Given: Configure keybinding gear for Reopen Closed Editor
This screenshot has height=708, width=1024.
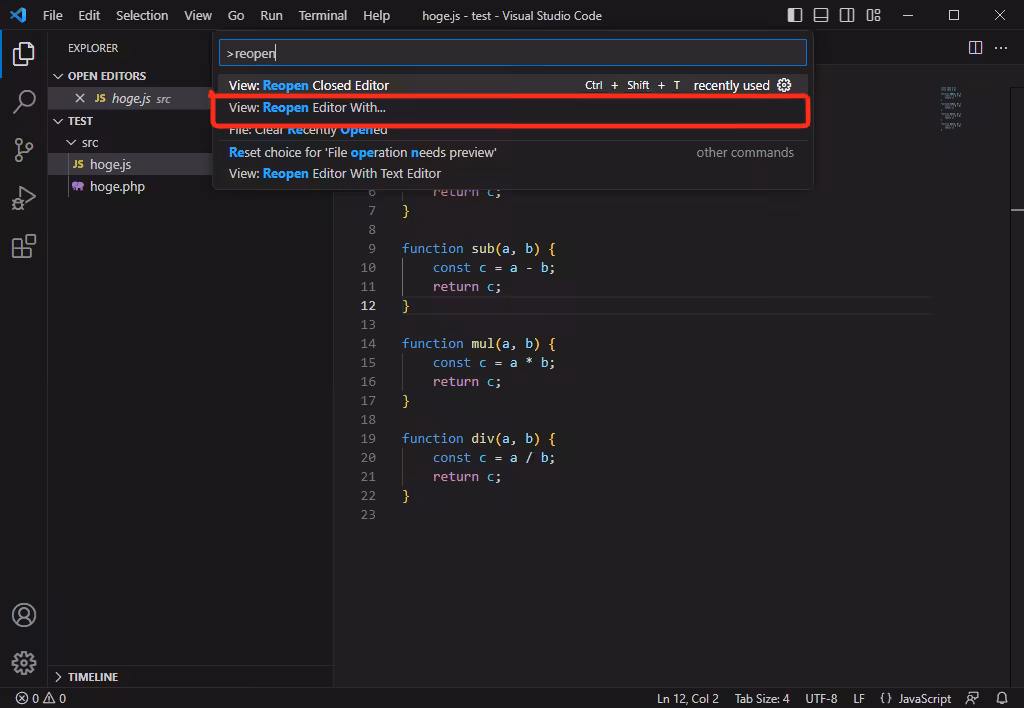Looking at the screenshot, I should (784, 85).
